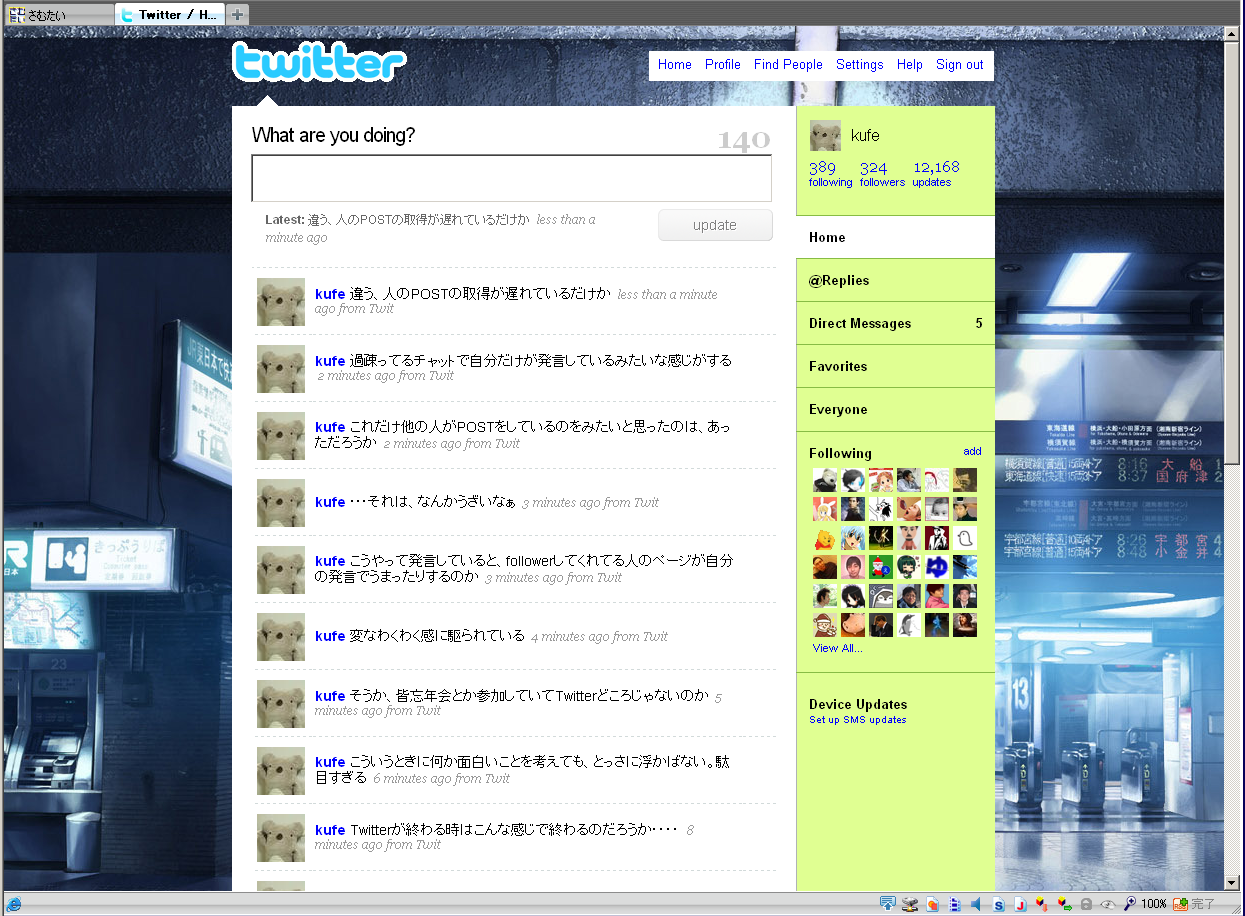The height and width of the screenshot is (916, 1245).
Task: Open the less than a minute ago timestamp of the first tweet
Action: point(516,301)
